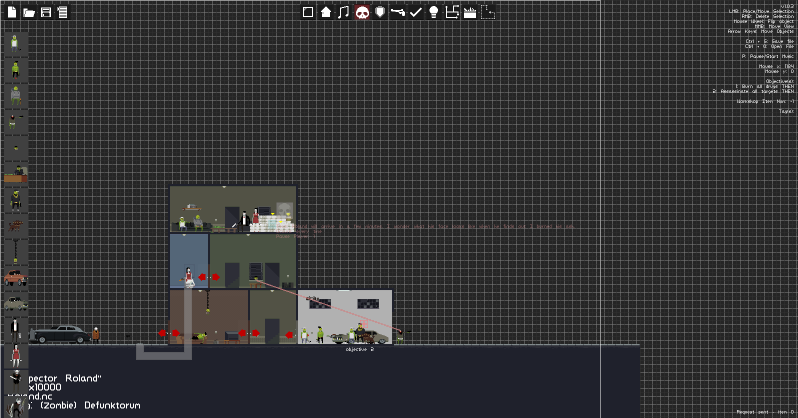Switch to the house building category

tap(326, 12)
